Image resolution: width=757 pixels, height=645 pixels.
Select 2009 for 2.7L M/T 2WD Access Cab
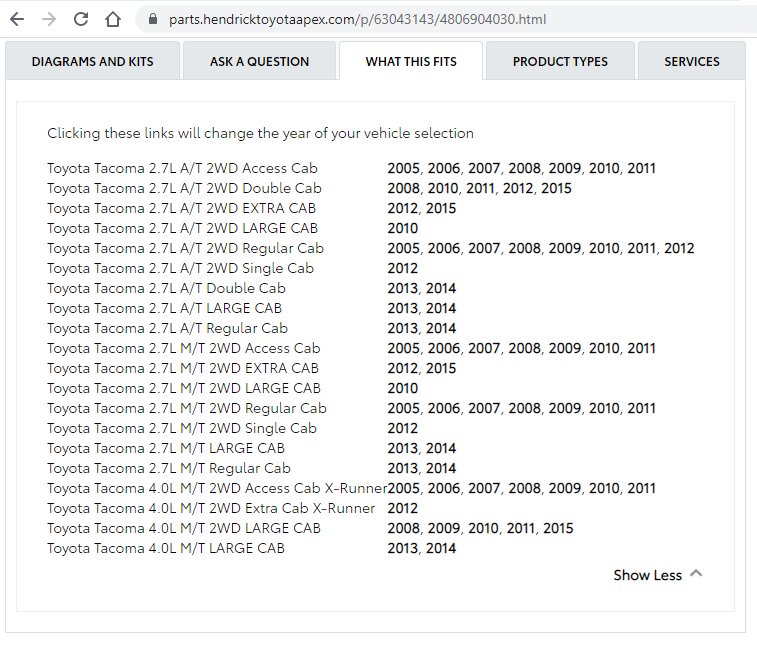click(x=565, y=349)
